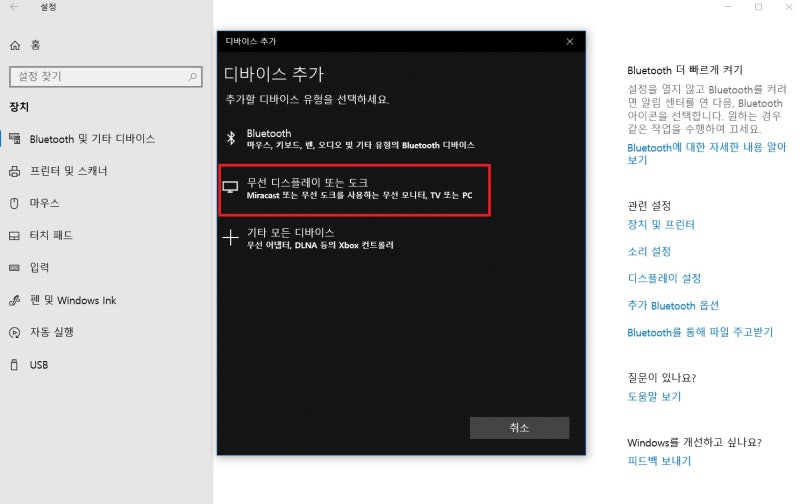Click the Bluetooth symbol icon in dialog
800x504 pixels.
(x=231, y=138)
